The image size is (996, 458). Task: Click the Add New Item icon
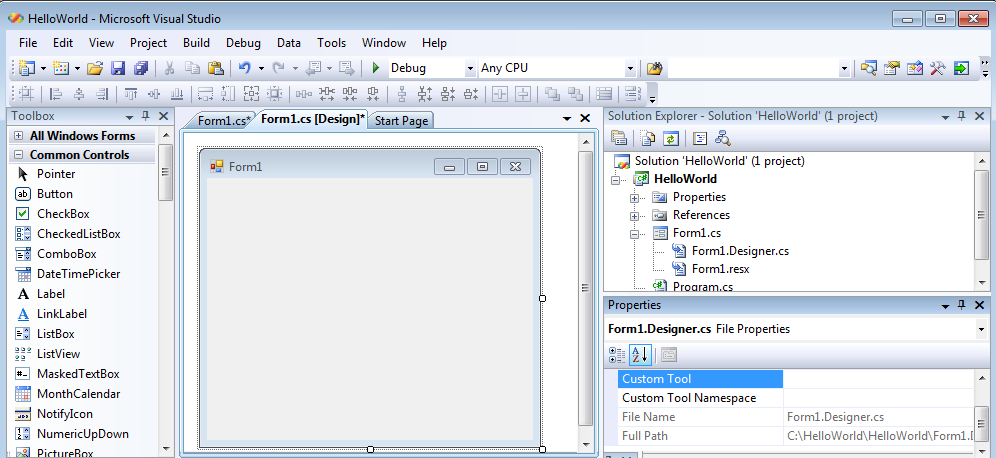pyautogui.click(x=60, y=68)
